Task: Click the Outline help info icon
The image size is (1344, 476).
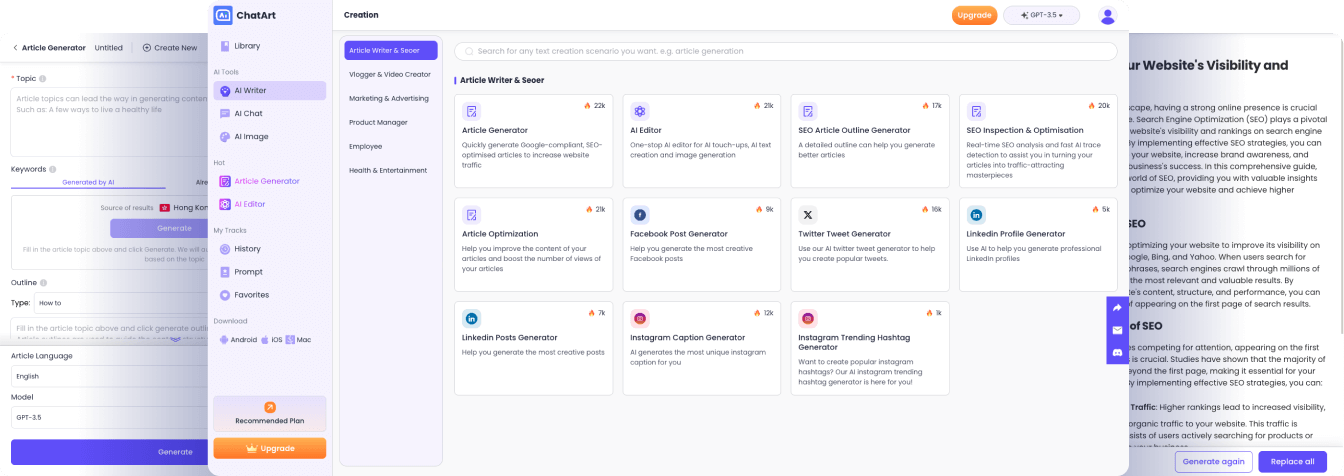Action: (x=44, y=282)
